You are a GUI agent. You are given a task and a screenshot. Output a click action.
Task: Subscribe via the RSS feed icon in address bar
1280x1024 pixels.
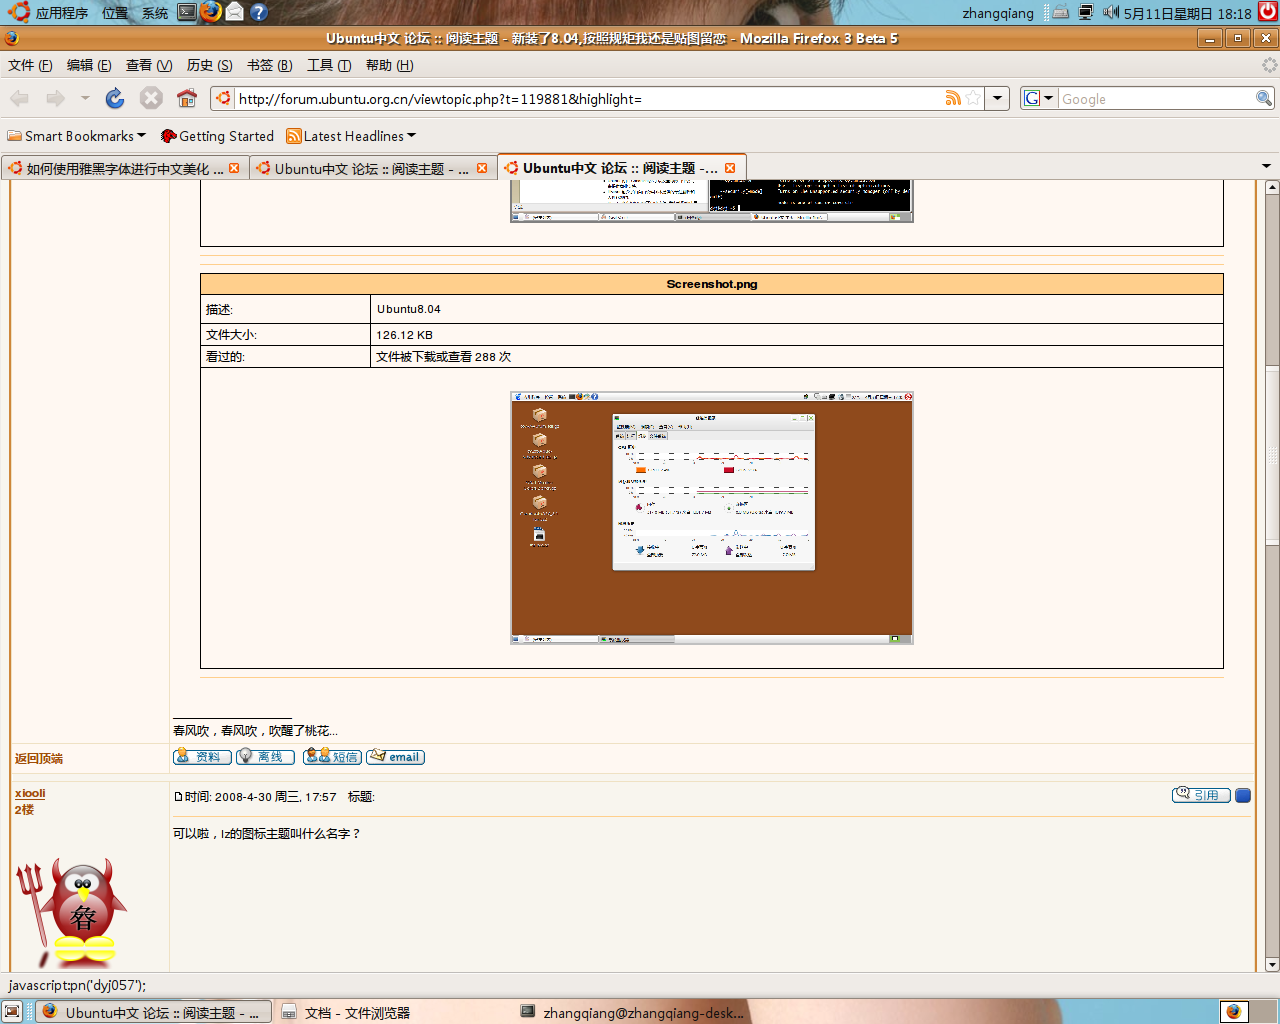coord(953,98)
